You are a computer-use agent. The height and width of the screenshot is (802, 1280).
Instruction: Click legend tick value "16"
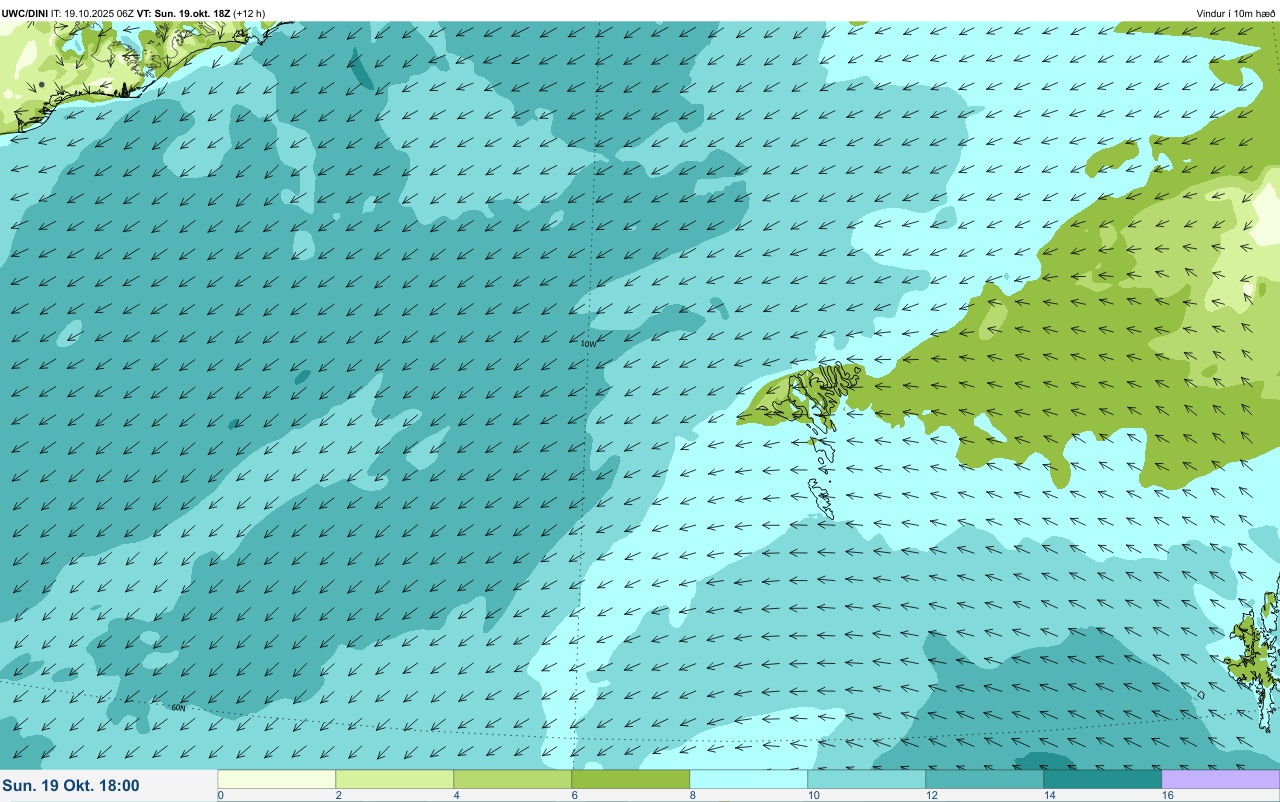pos(1167,795)
